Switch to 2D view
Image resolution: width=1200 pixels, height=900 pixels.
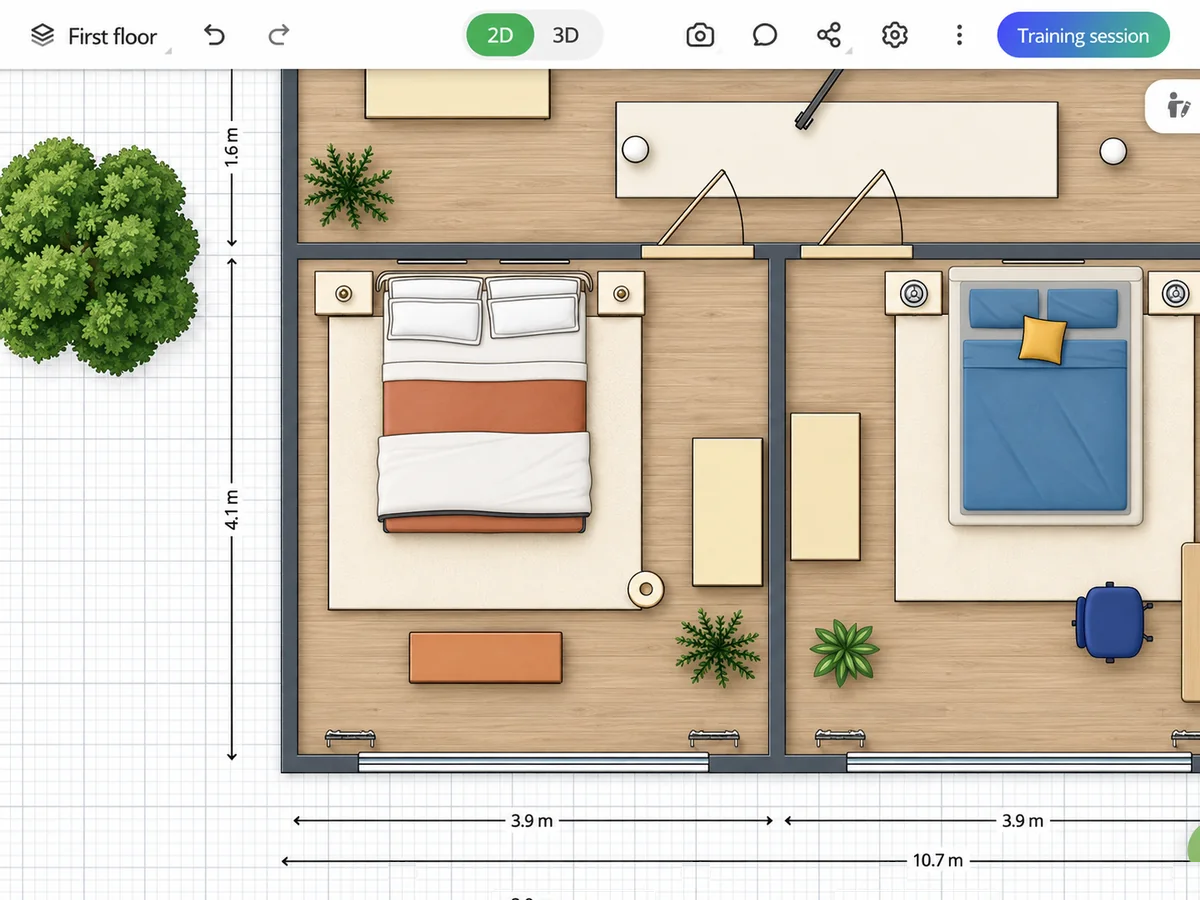(500, 36)
